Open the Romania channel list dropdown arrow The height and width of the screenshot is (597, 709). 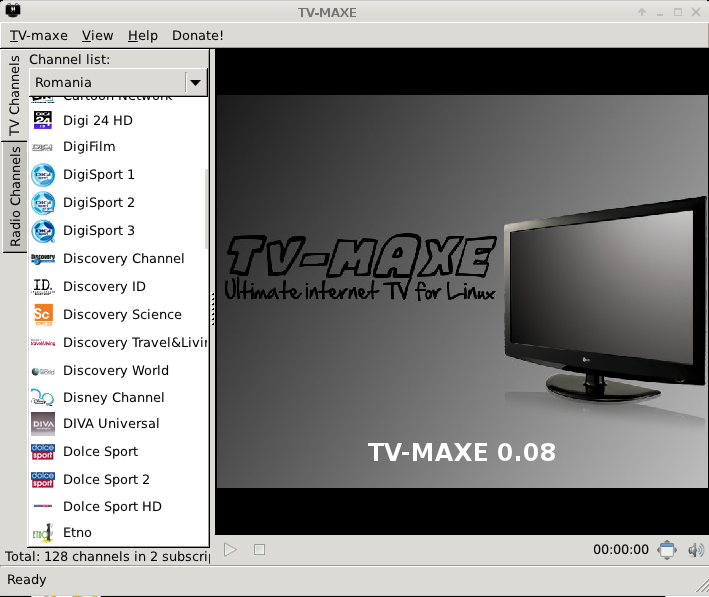pos(195,83)
